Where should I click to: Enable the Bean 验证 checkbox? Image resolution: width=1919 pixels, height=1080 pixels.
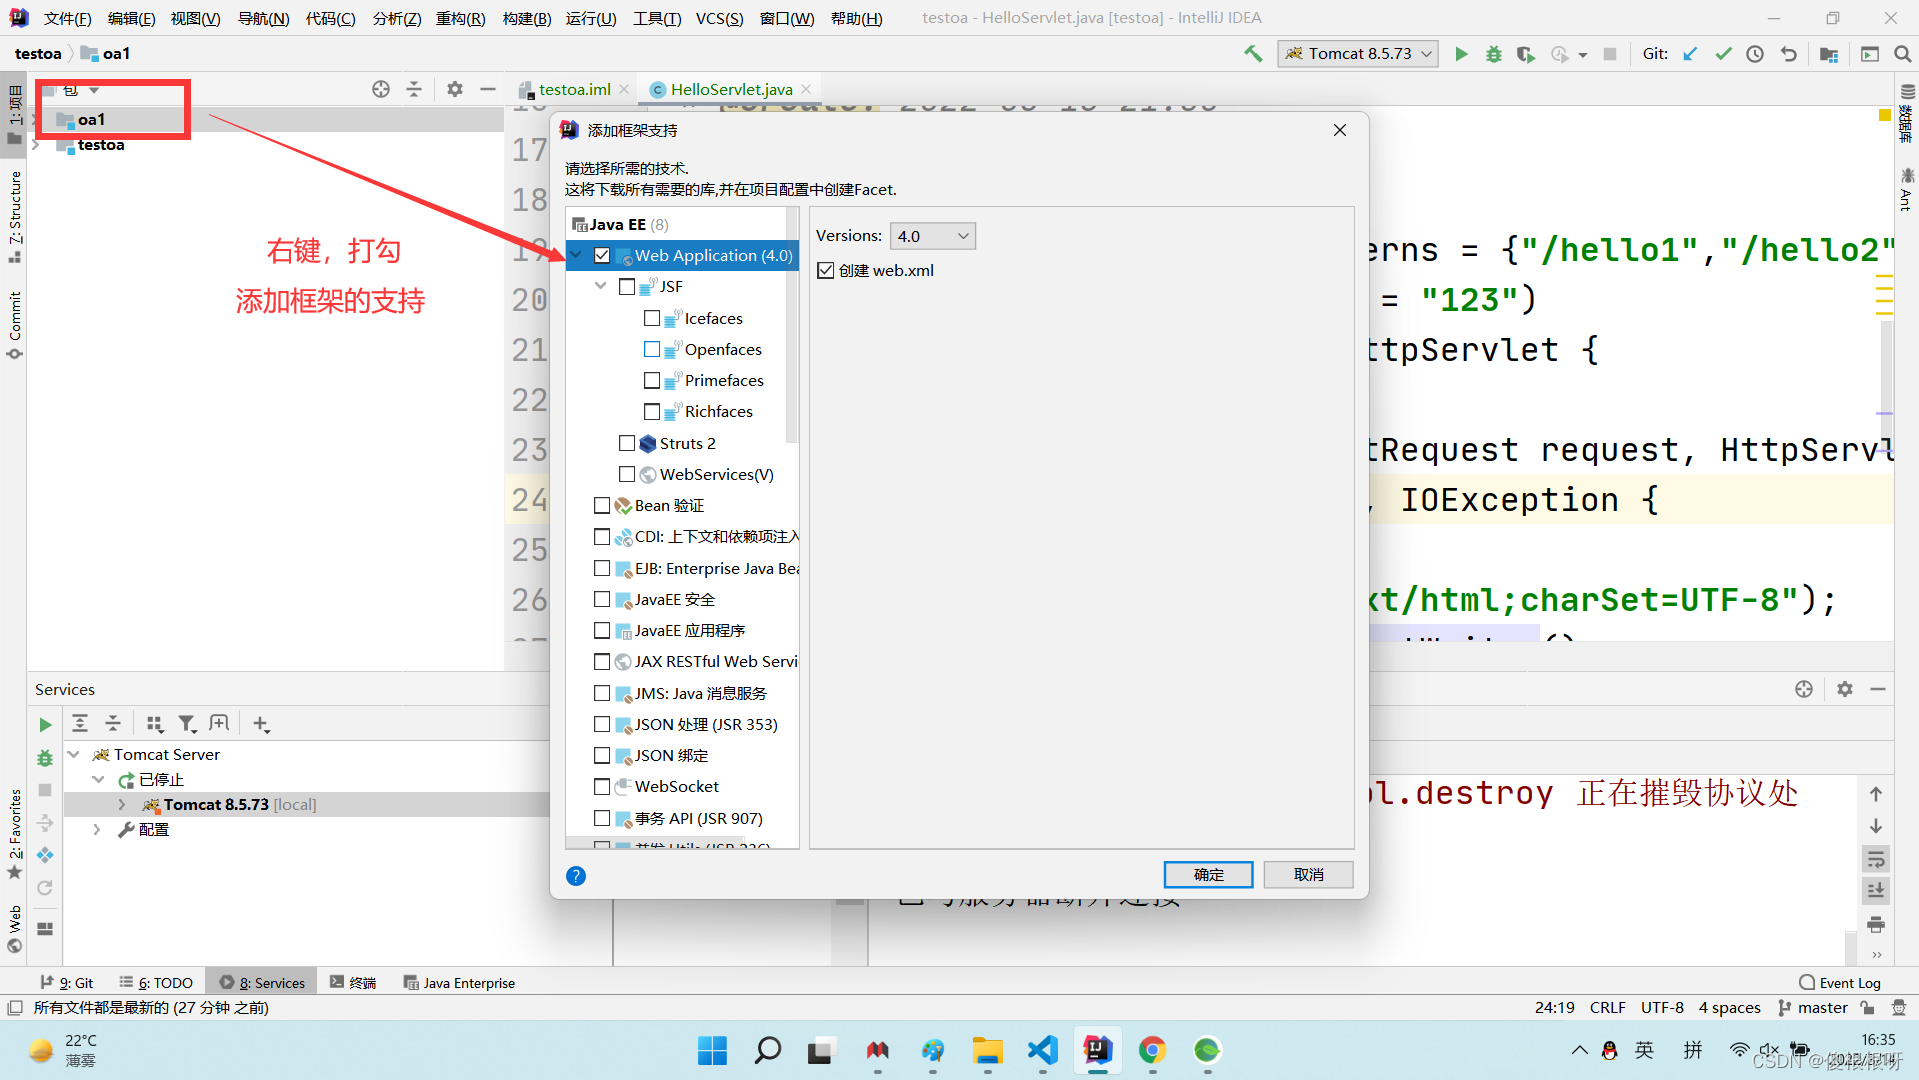[602, 505]
